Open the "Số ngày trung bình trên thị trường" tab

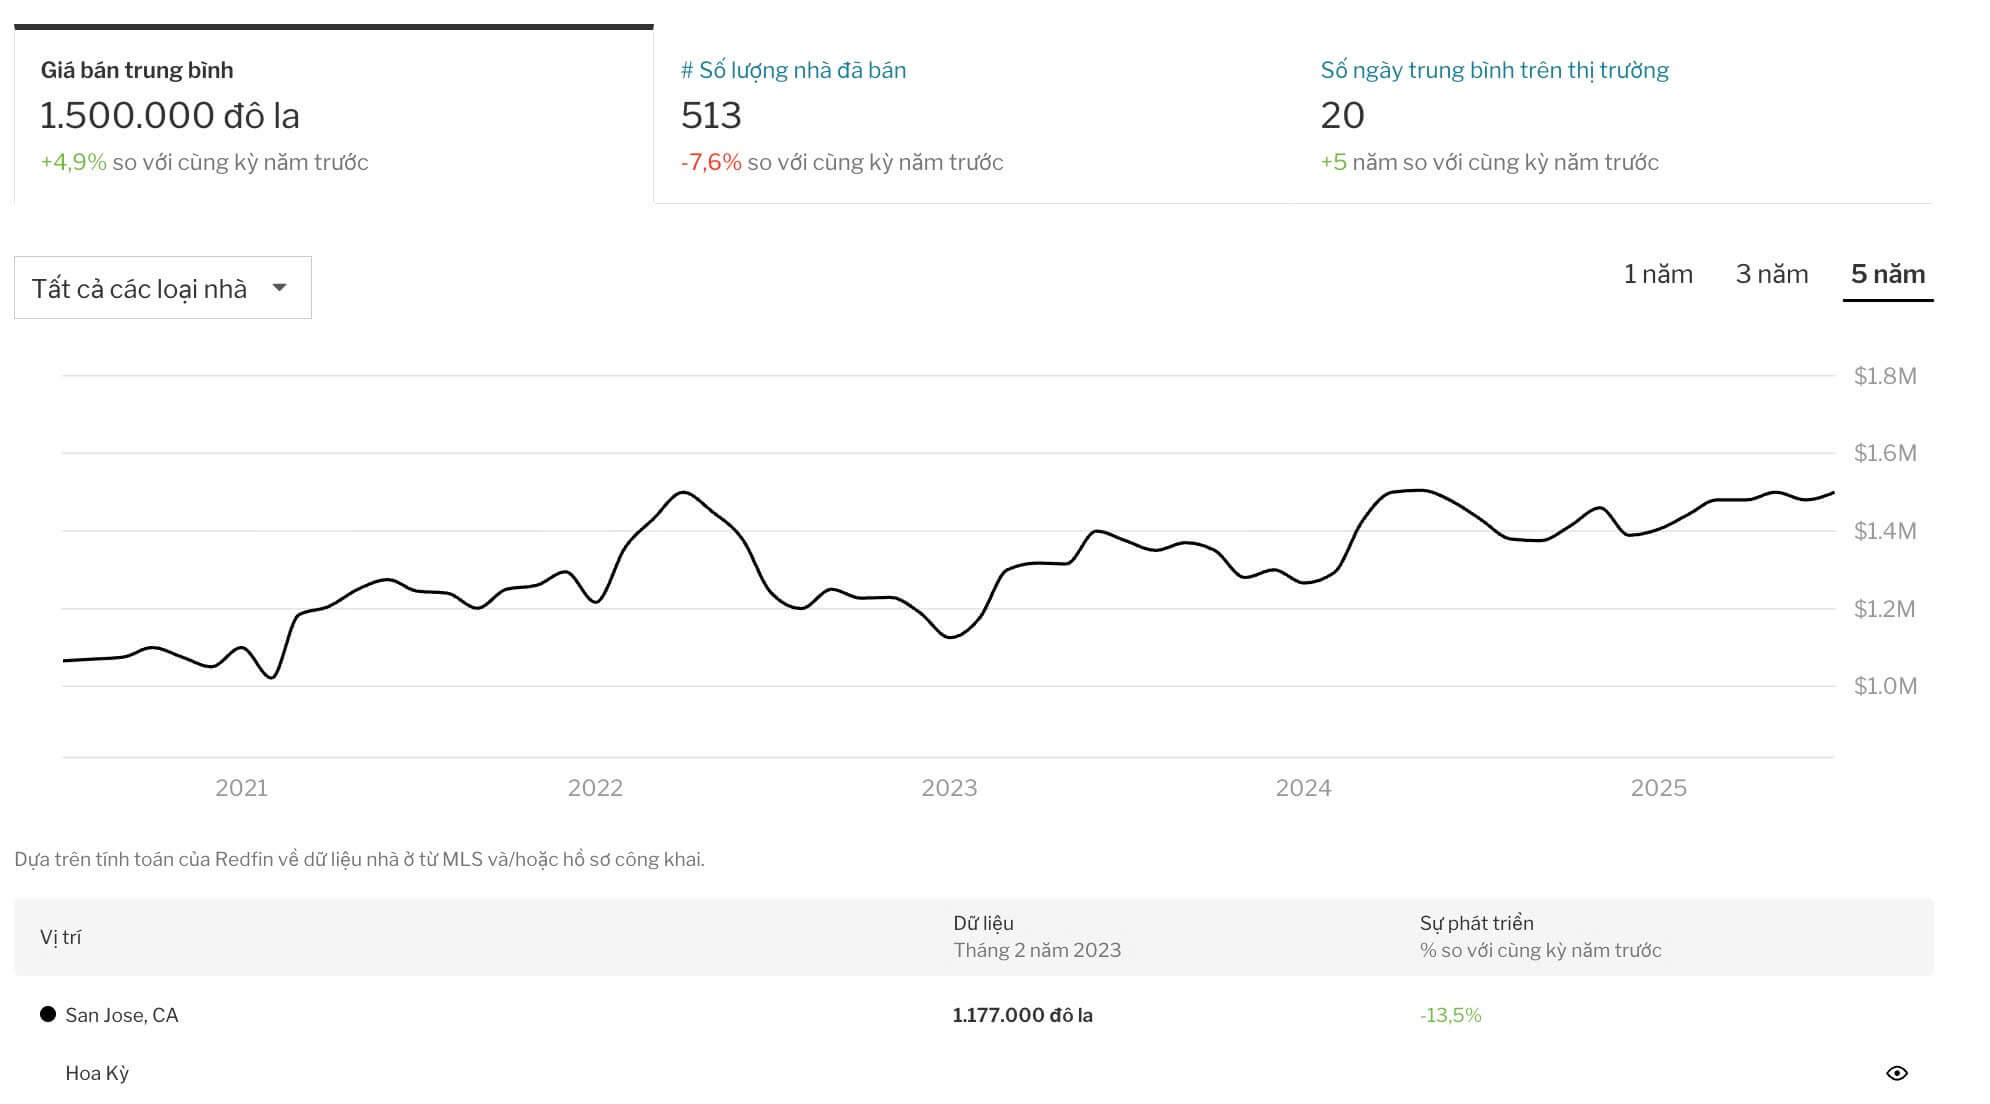(1494, 70)
